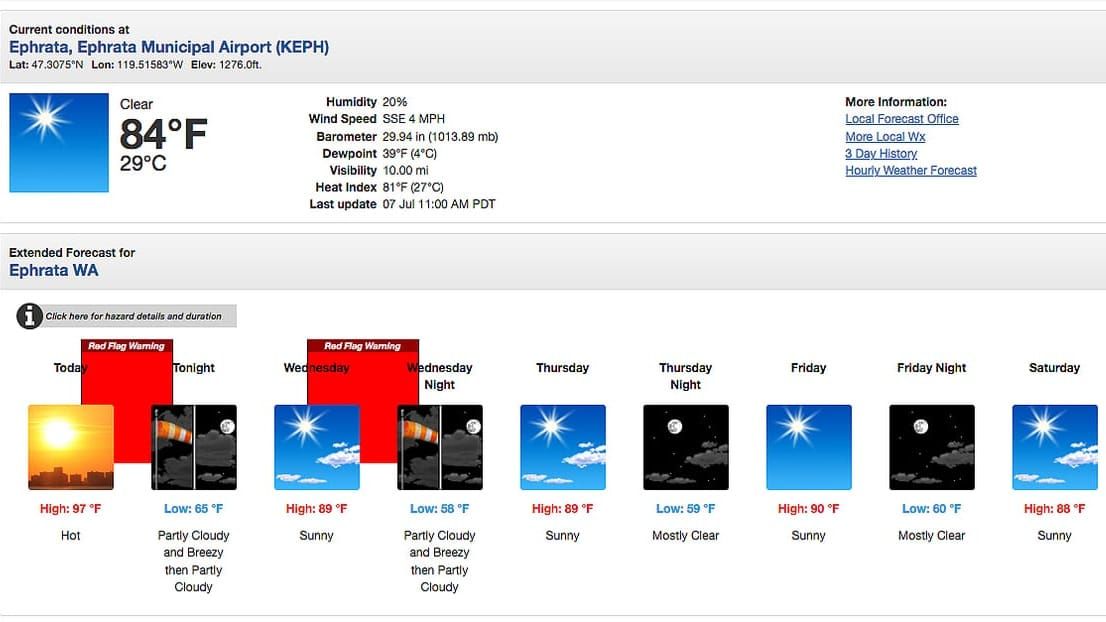1106x622 pixels.
Task: Click the Thursday Night 'Mostly Clear' description
Action: (686, 536)
